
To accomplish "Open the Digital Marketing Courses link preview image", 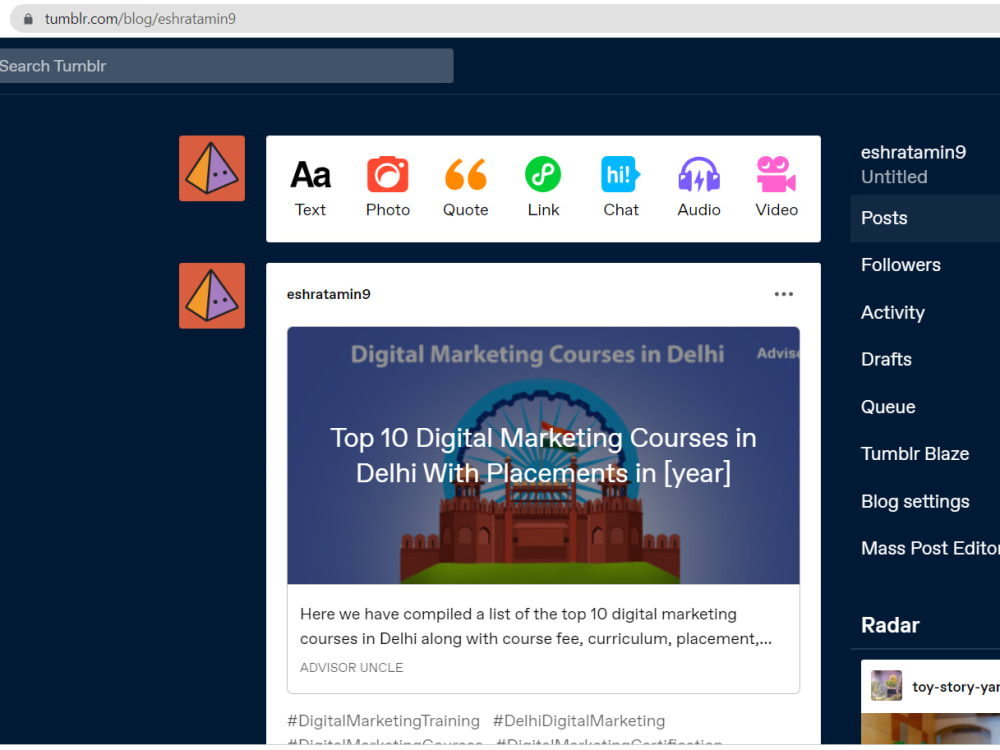I will pos(543,455).
